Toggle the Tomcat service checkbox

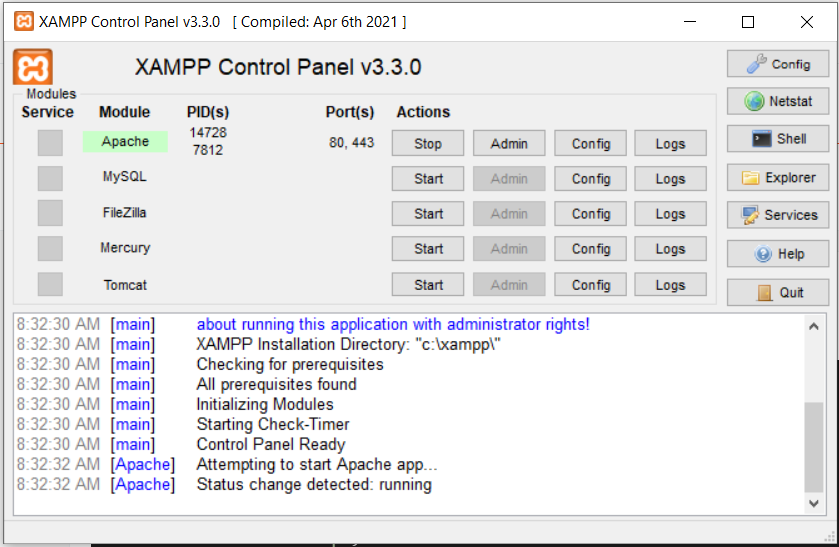50,284
